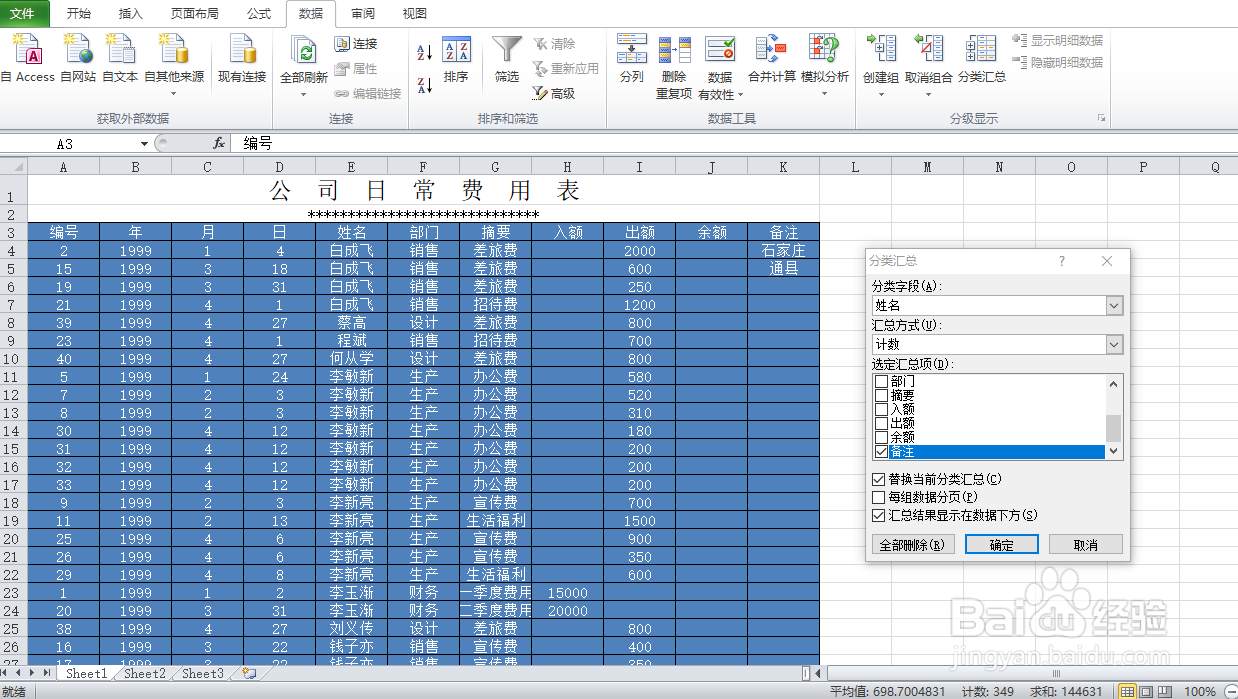Sort descending Z to A

pos(424,85)
